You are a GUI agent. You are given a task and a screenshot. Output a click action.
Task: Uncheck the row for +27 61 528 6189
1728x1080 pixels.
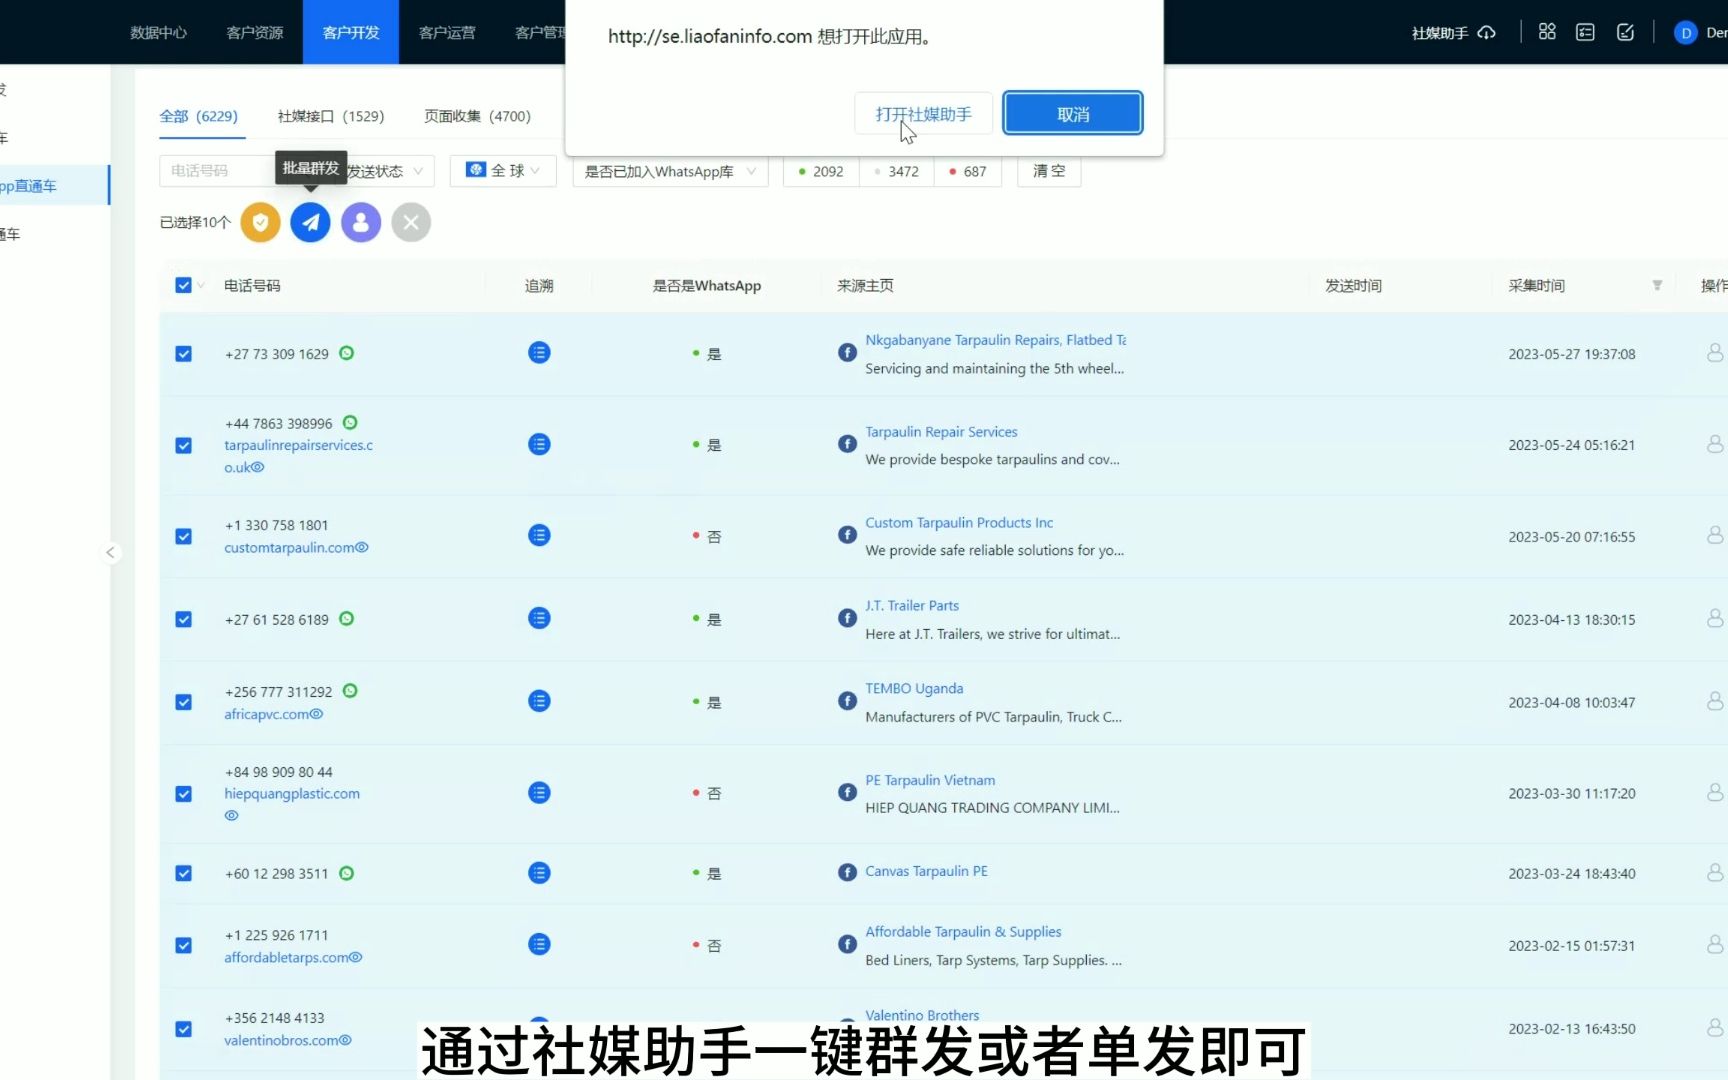tap(183, 620)
